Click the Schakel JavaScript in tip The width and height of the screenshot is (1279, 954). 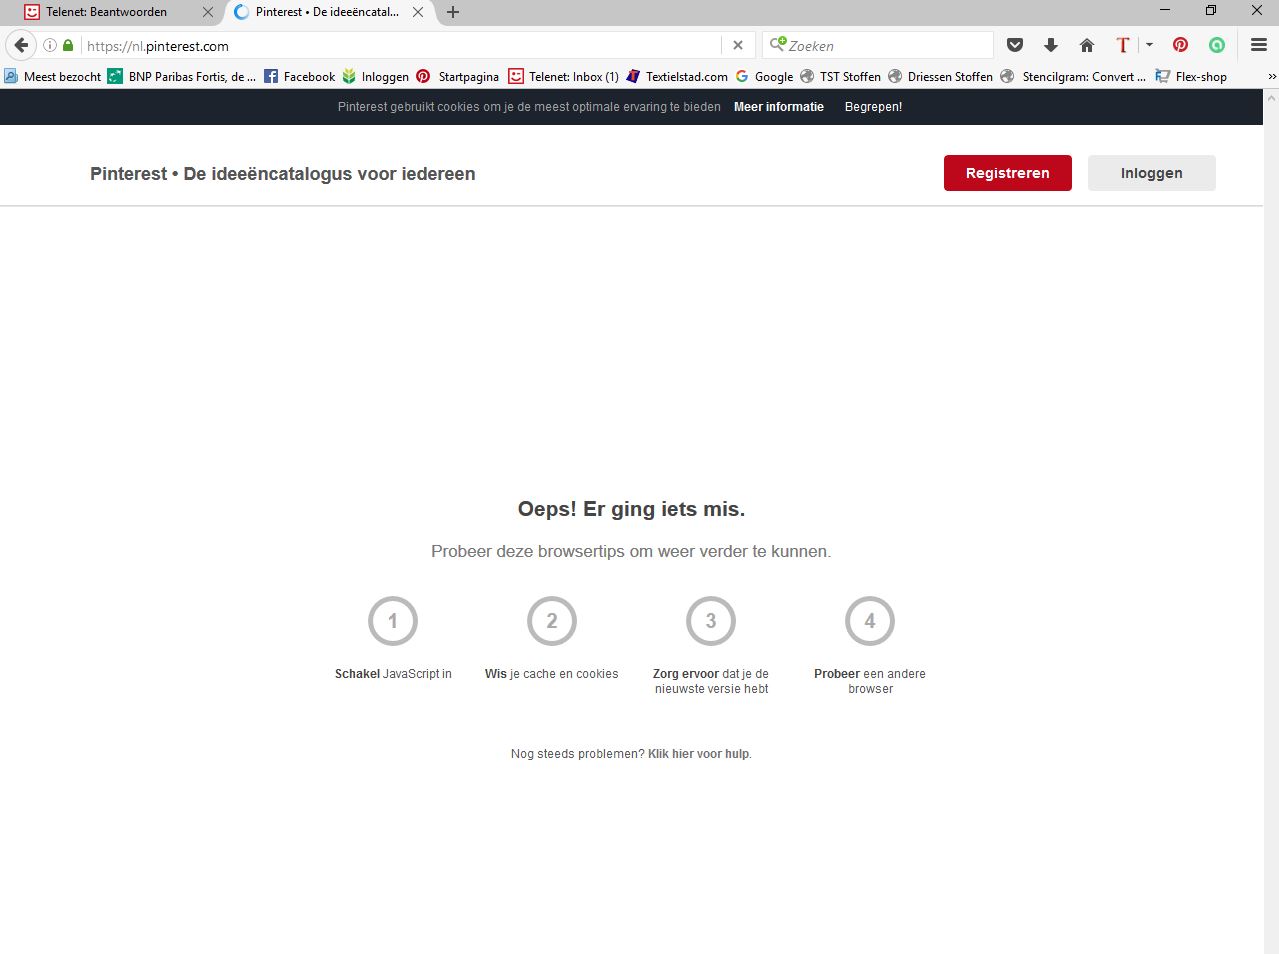[x=393, y=674]
